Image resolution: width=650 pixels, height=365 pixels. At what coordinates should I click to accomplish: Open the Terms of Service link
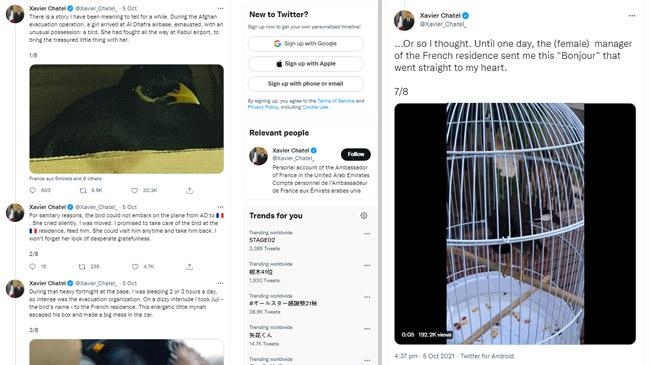click(336, 101)
